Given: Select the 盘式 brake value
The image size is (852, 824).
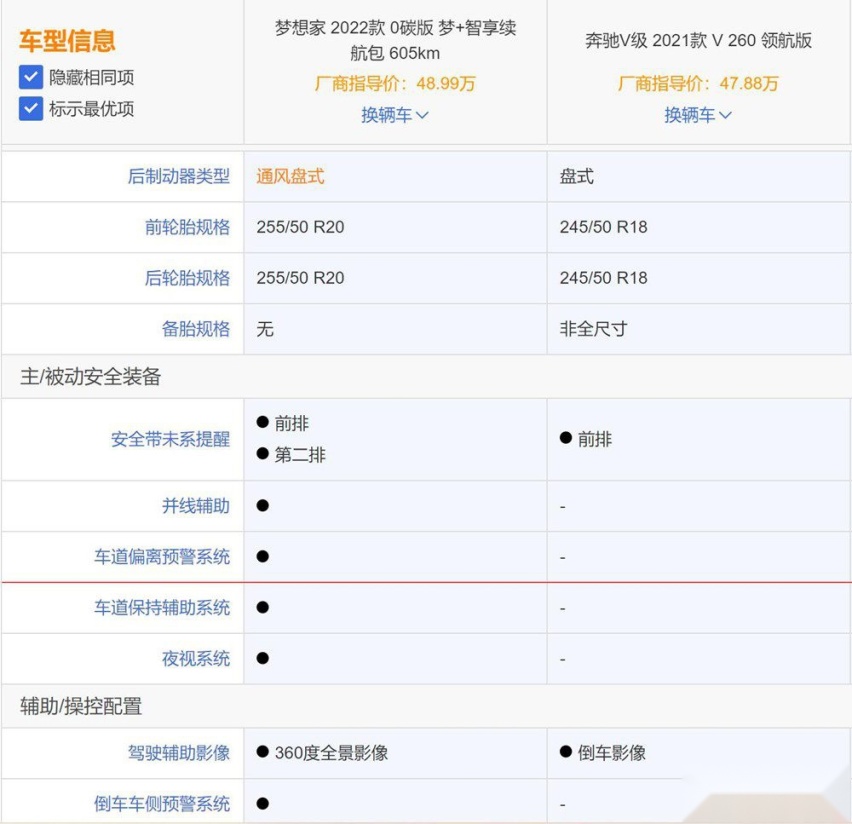Looking at the screenshot, I should coord(577,176).
